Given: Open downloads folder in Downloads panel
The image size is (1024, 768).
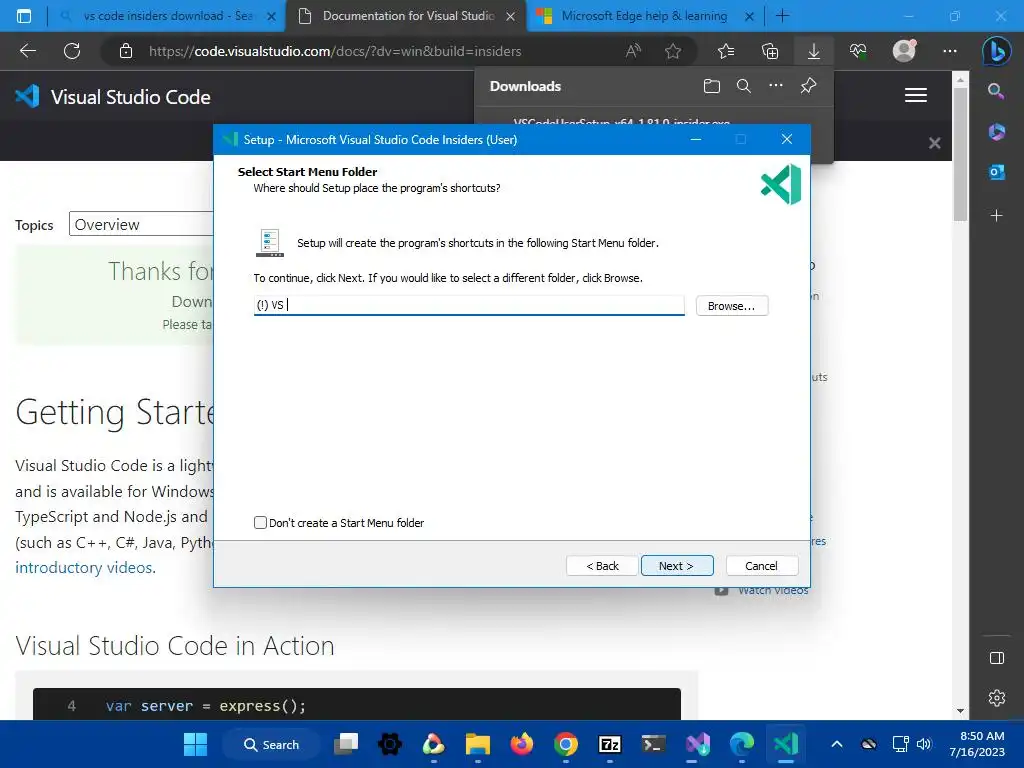Looking at the screenshot, I should (712, 86).
